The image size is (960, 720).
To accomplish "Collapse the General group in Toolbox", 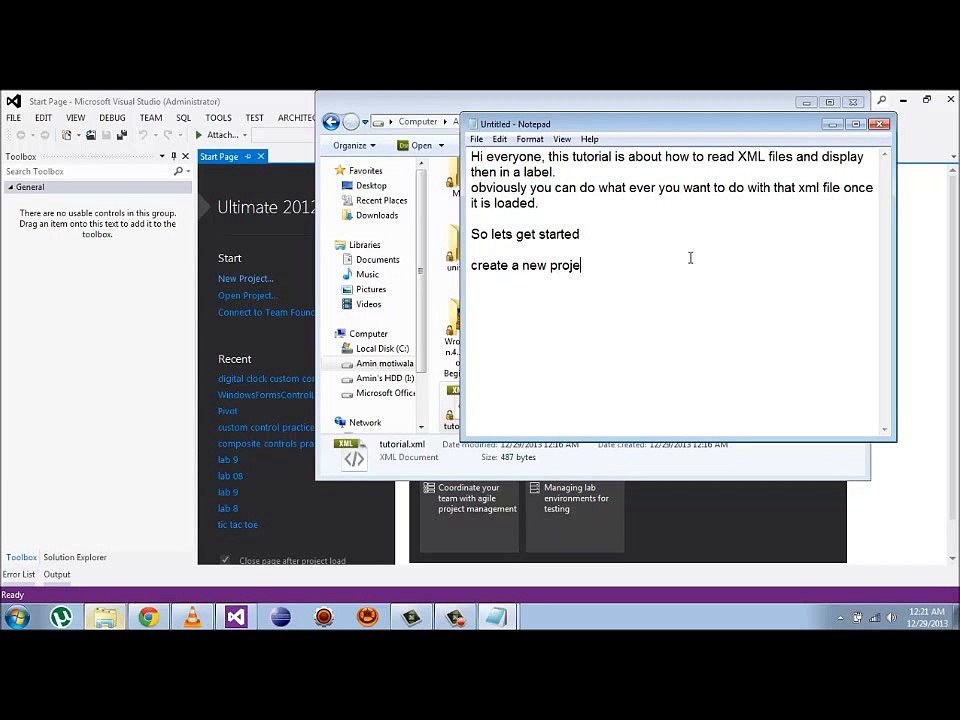I will point(10,187).
